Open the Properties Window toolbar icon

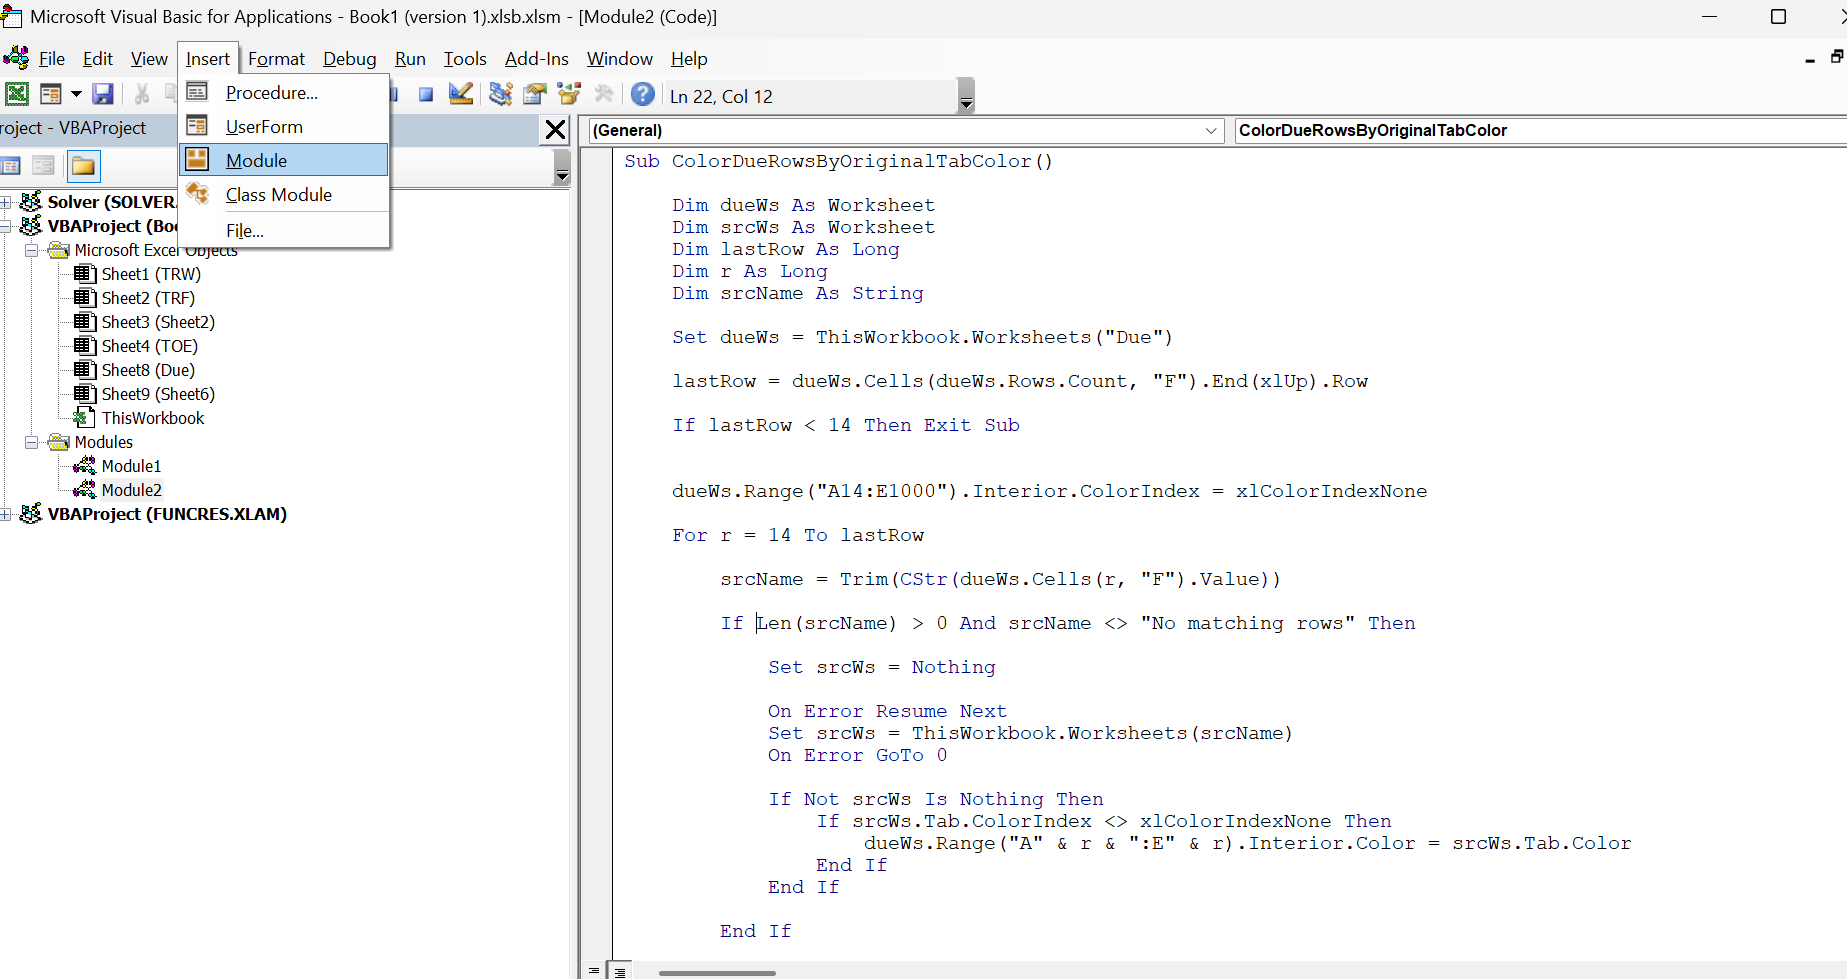tap(535, 94)
